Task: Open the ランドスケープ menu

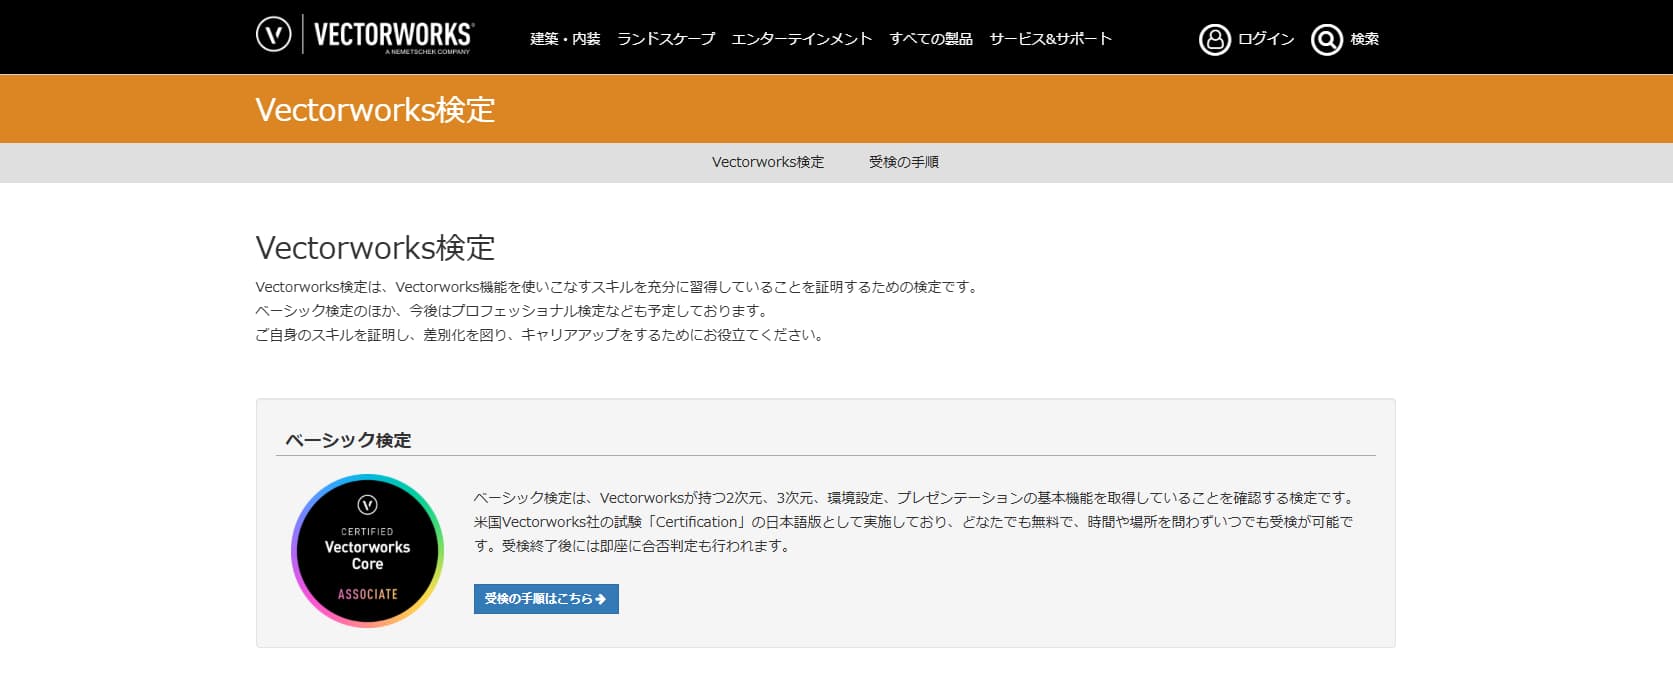Action: (x=666, y=39)
